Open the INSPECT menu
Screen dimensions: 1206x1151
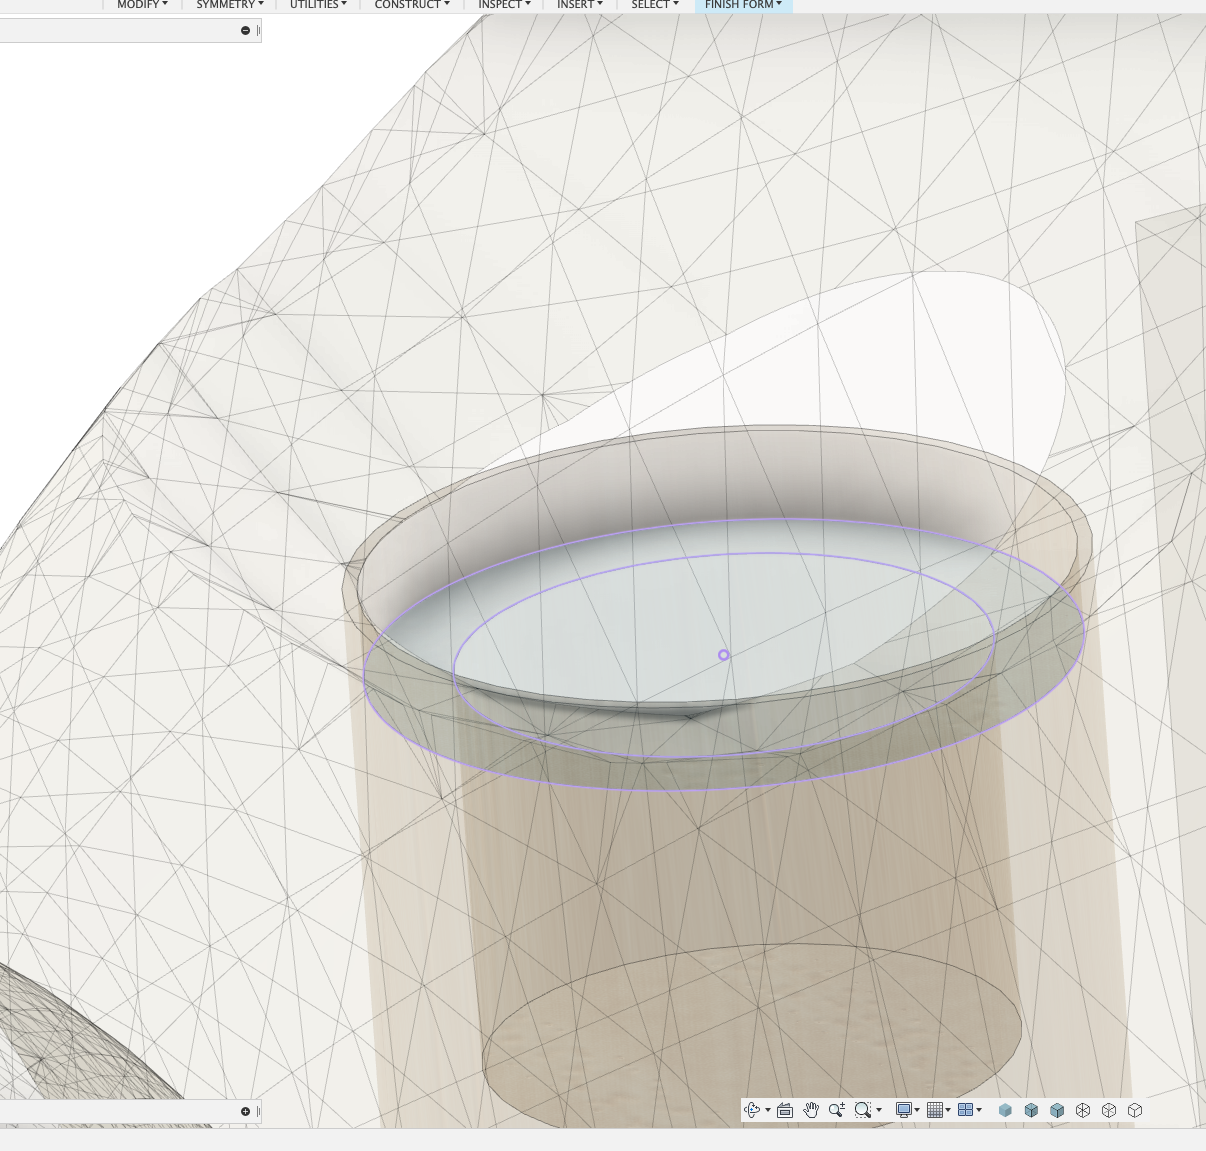point(501,5)
